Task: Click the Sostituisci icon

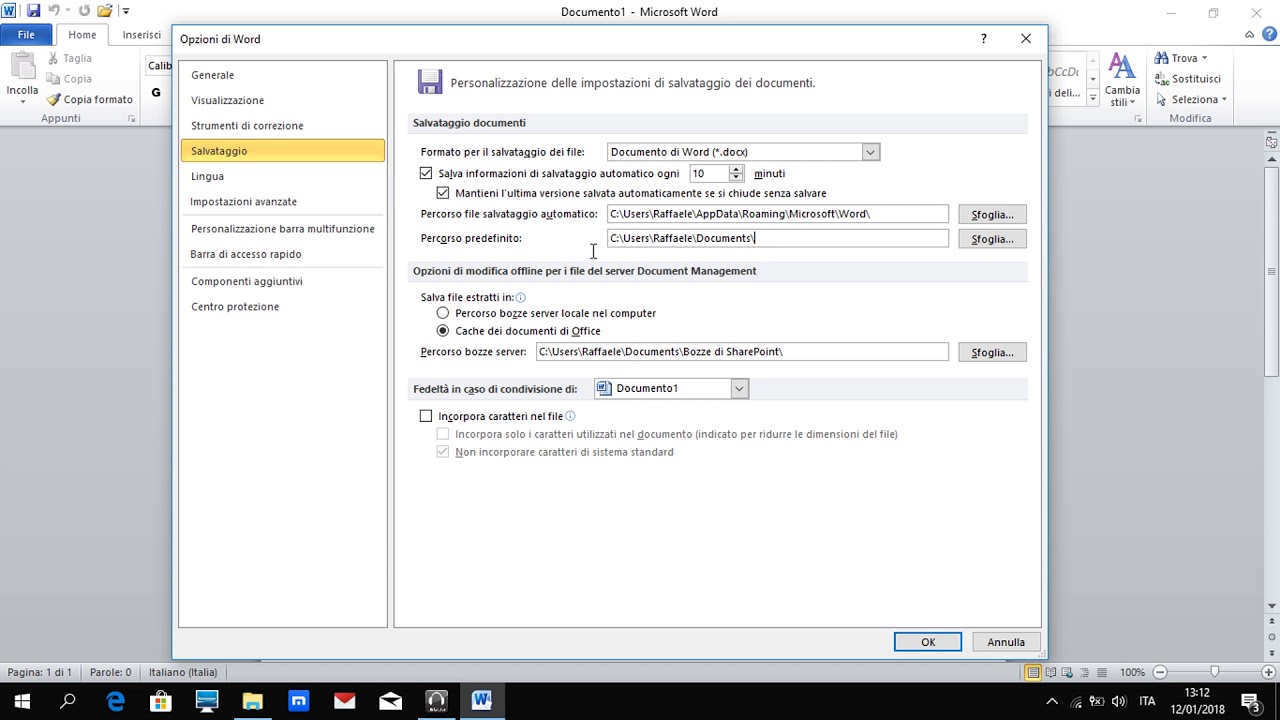Action: coord(1162,79)
